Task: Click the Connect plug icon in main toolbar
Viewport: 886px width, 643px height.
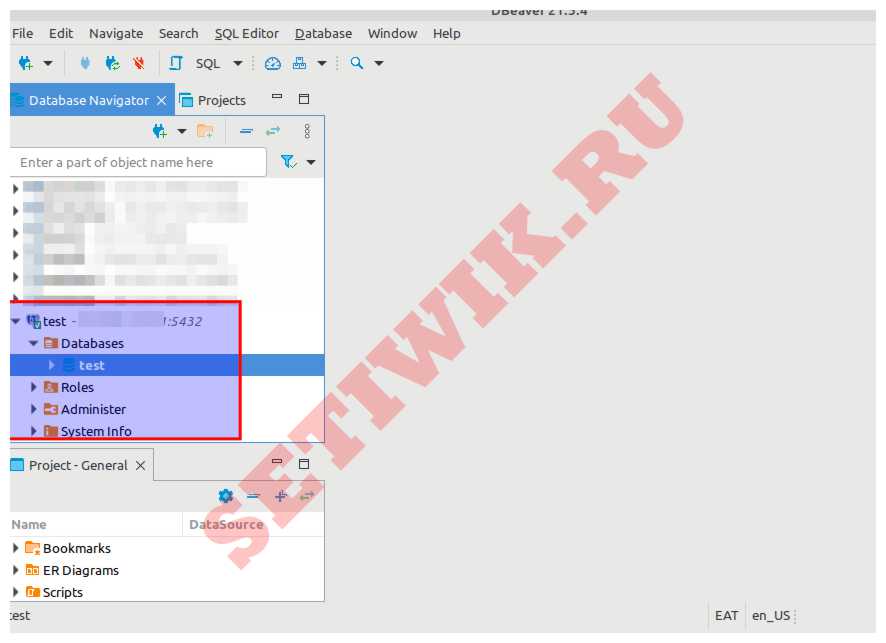Action: pyautogui.click(x=85, y=63)
